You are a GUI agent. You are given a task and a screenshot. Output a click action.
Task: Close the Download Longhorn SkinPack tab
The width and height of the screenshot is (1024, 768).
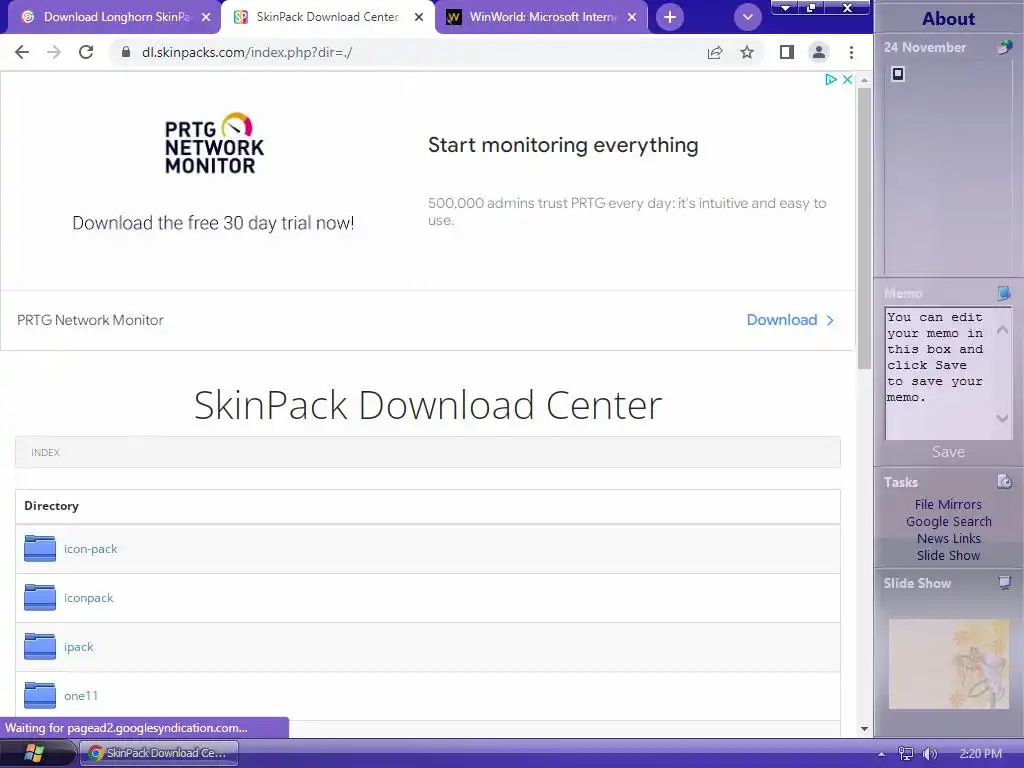(206, 17)
